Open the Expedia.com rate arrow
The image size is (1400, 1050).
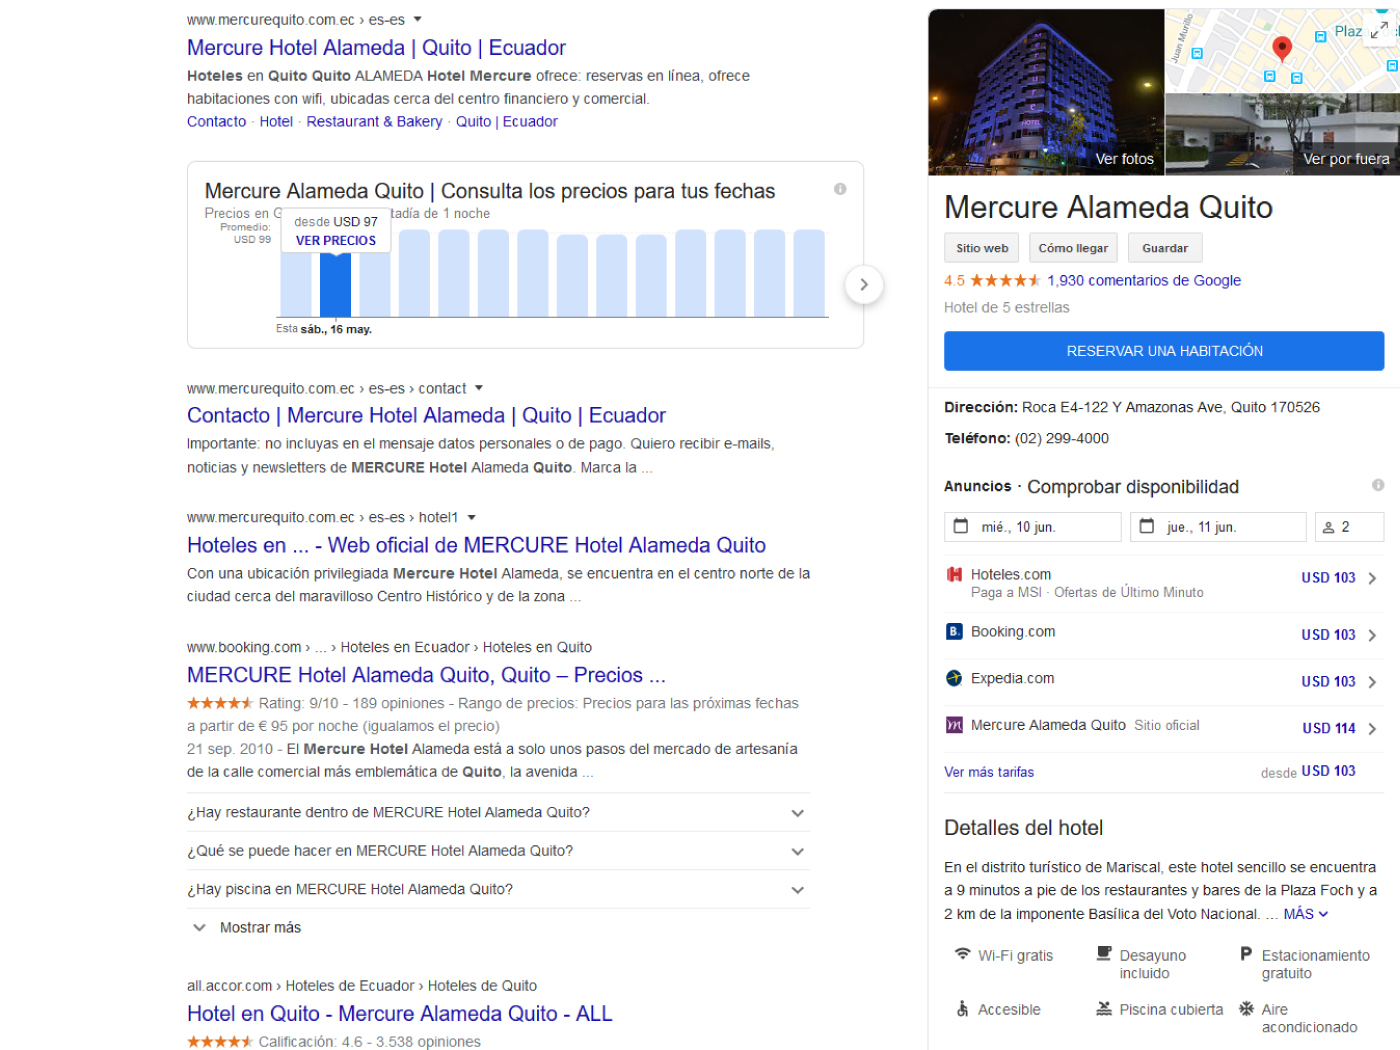(1372, 682)
